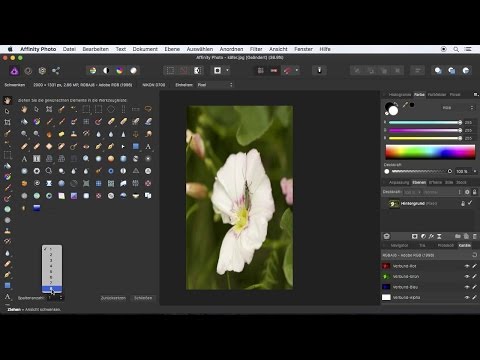Open the Apple menu

click(10, 49)
